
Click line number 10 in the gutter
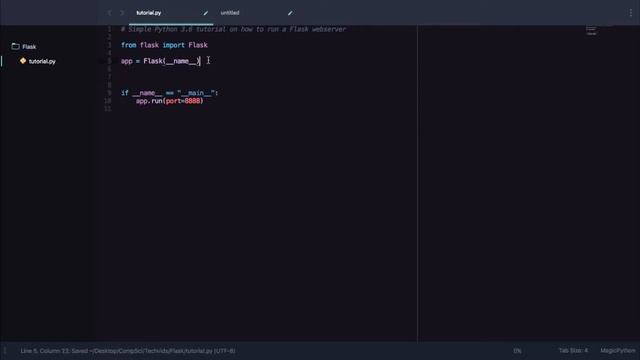108,101
